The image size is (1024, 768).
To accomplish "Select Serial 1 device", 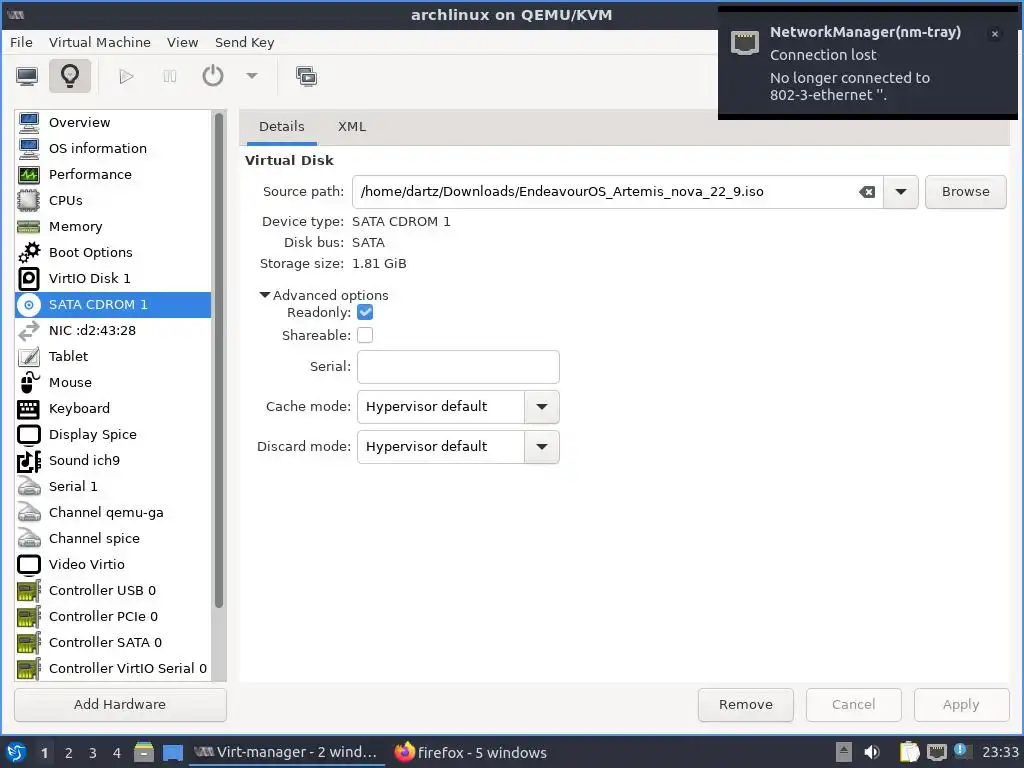I will pyautogui.click(x=113, y=487).
